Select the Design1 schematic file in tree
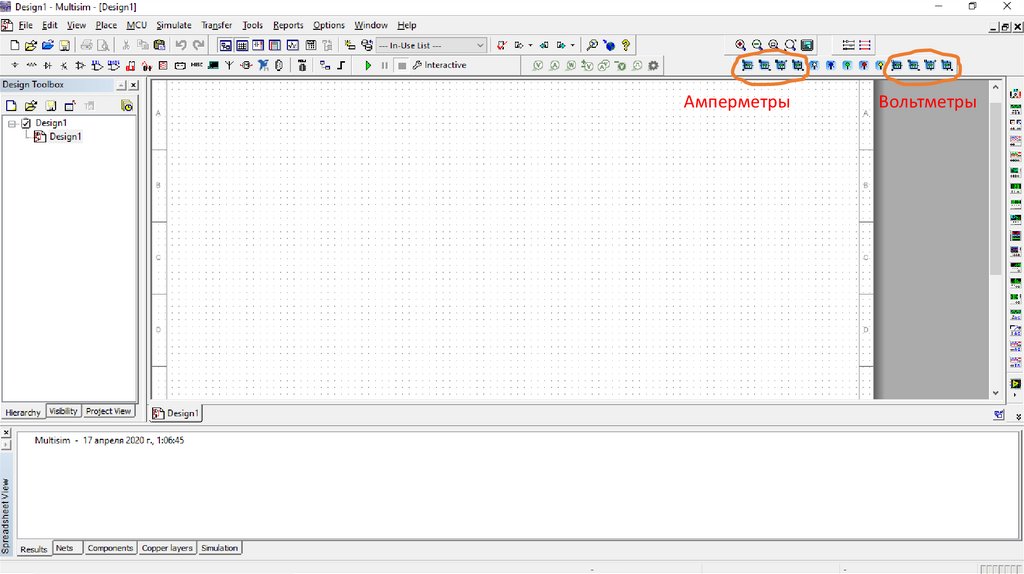This screenshot has width=1024, height=574. click(x=64, y=137)
